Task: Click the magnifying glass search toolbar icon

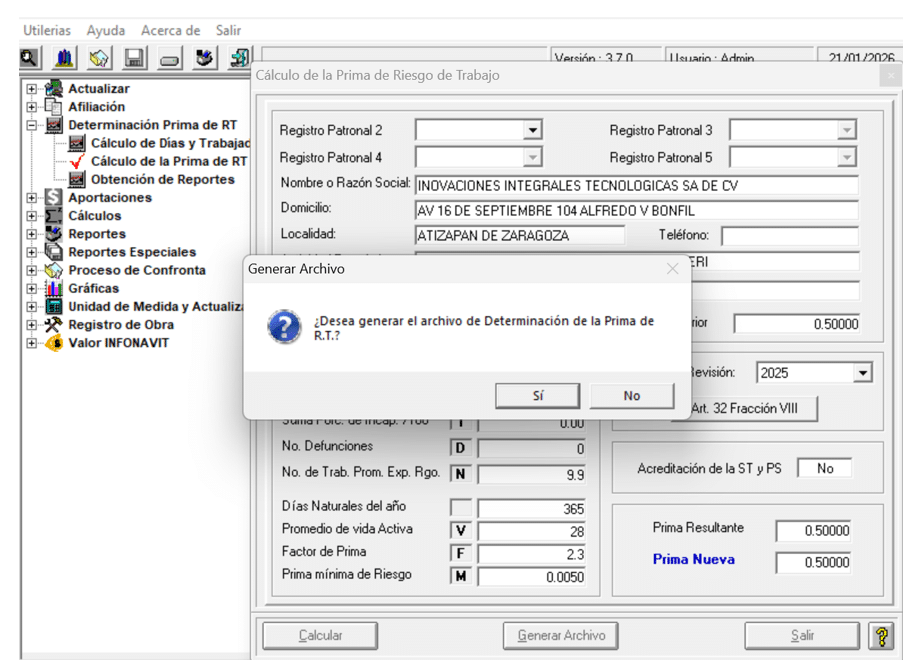Action: [x=30, y=59]
